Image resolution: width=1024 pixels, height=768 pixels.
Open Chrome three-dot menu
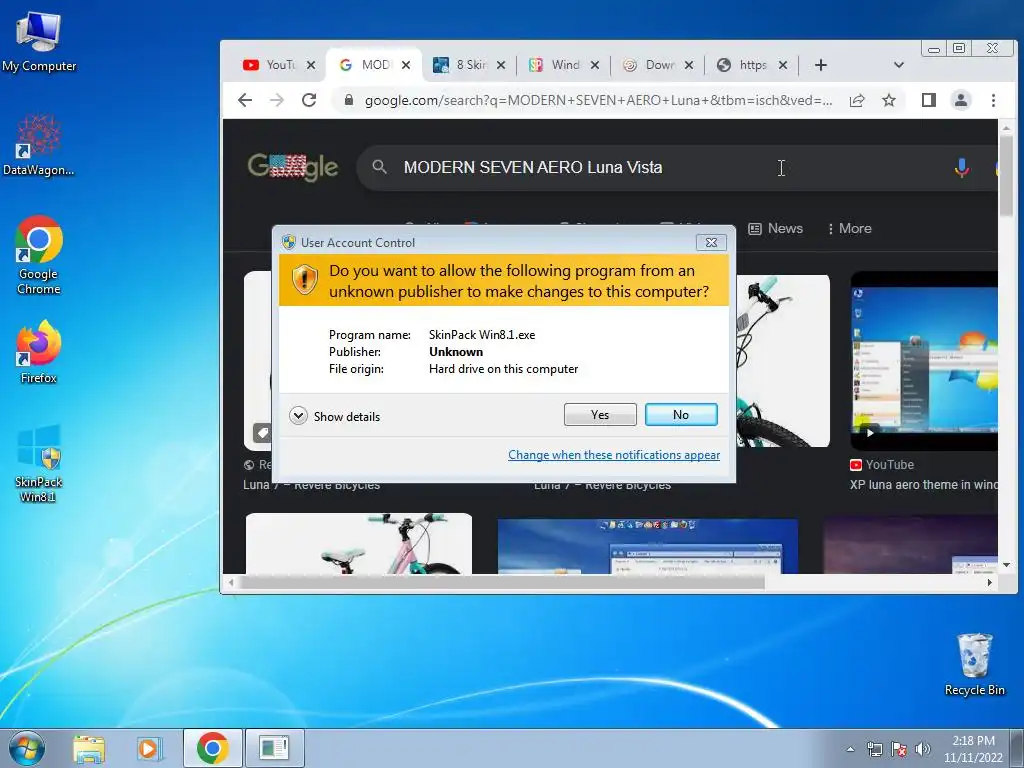[x=993, y=100]
